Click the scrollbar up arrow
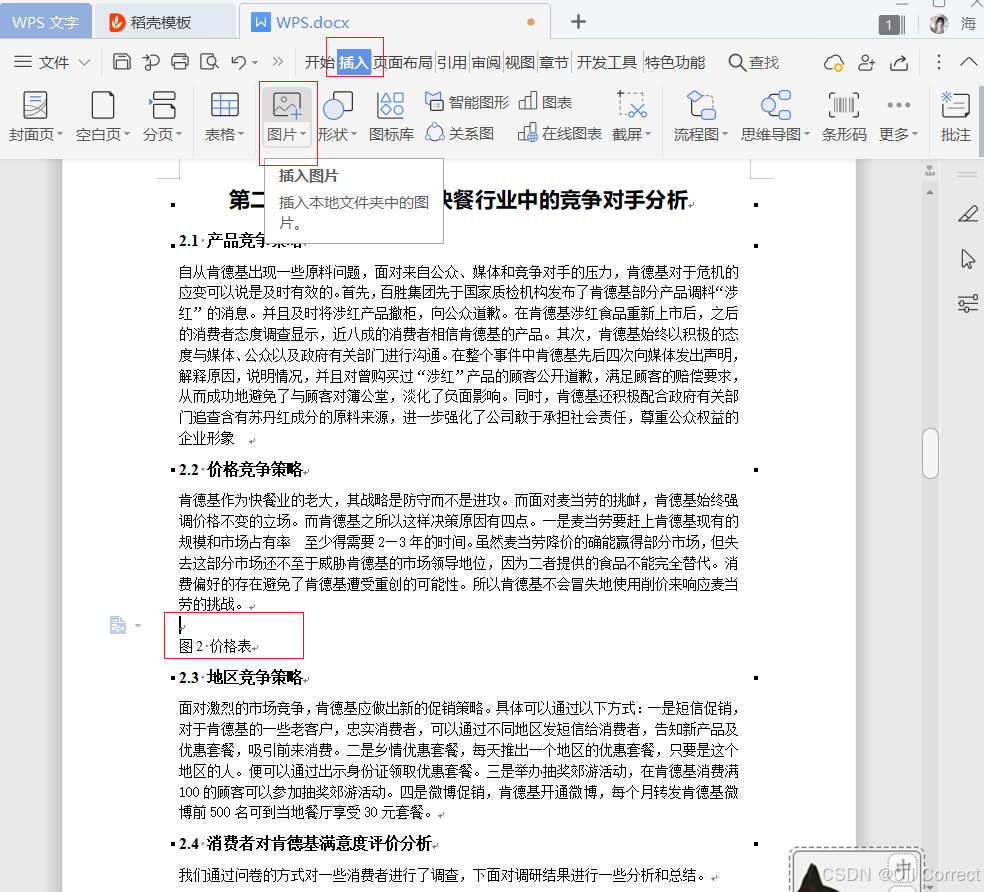This screenshot has height=892, width=984. point(930,191)
